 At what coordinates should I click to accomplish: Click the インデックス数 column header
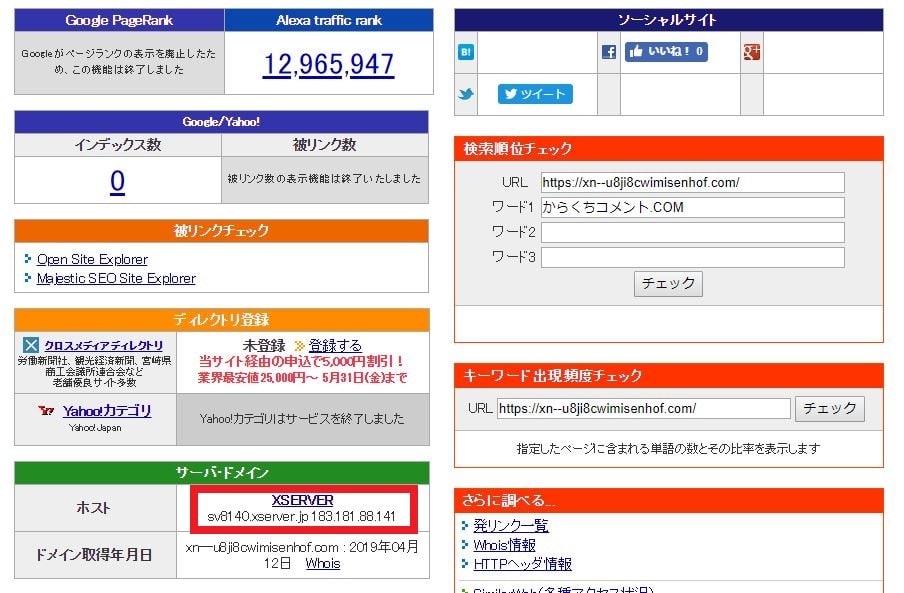click(x=118, y=145)
